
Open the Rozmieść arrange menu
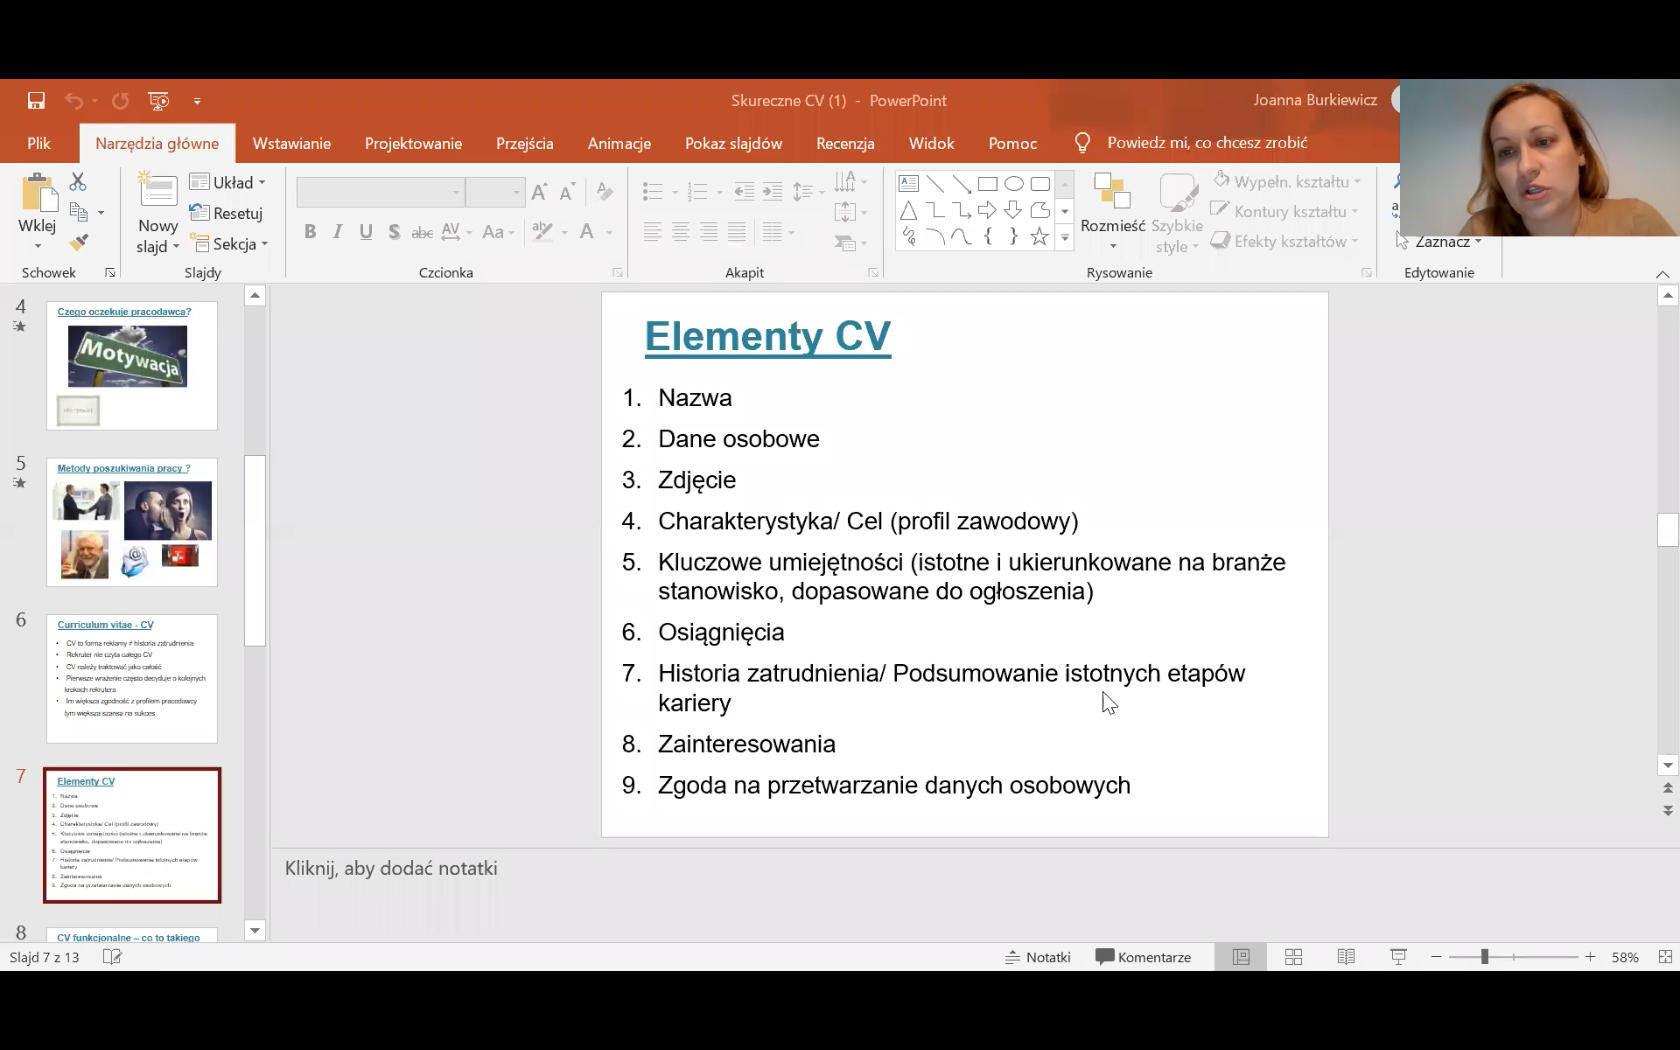(1112, 211)
